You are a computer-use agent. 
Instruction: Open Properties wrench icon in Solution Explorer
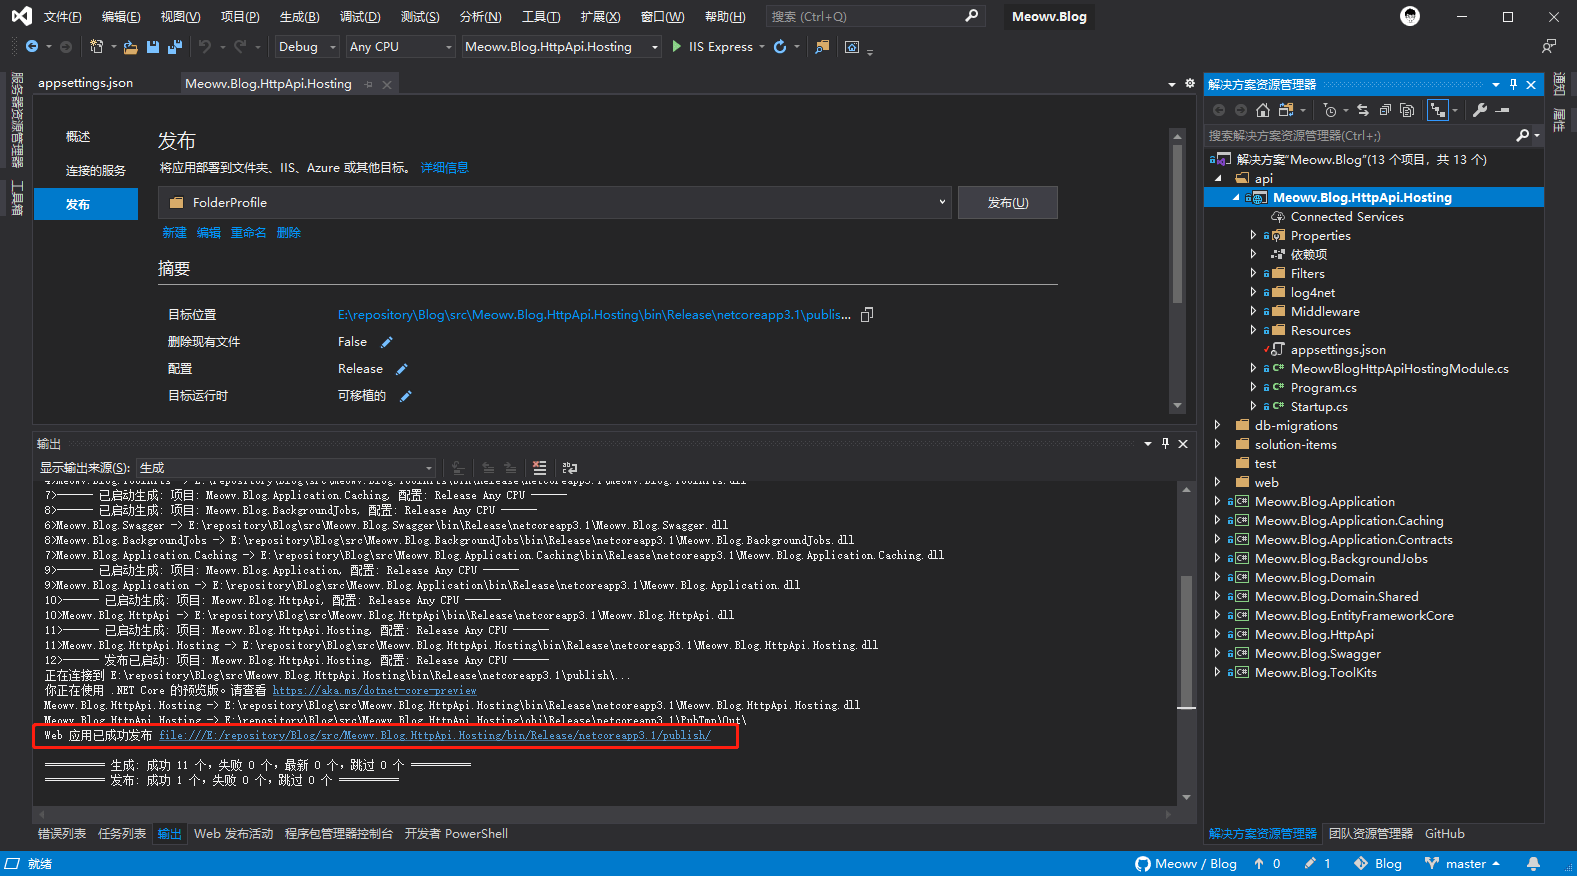[x=1480, y=110]
